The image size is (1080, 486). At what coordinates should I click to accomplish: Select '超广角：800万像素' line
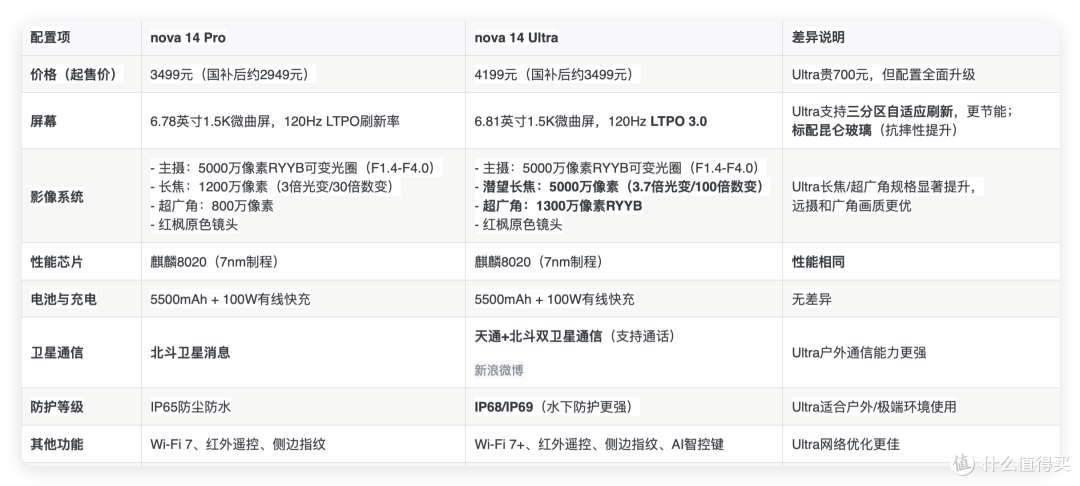[x=211, y=205]
